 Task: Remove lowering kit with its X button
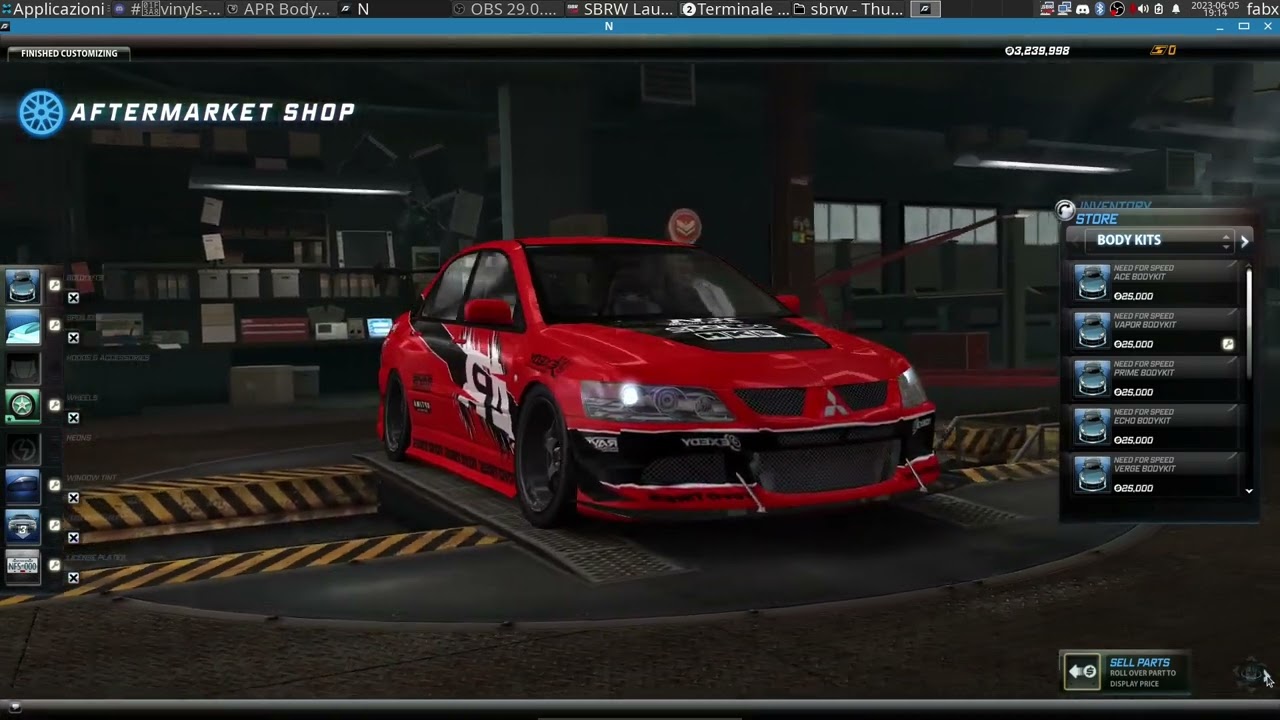tap(73, 538)
